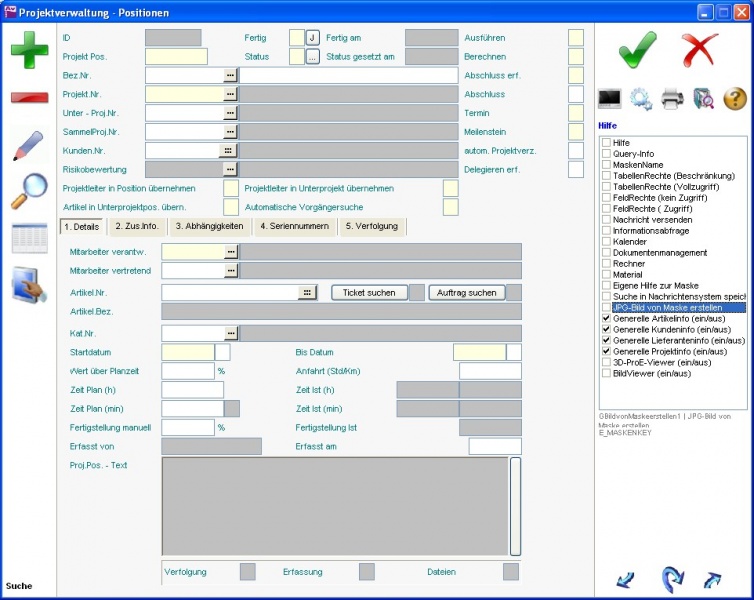Screen dimensions: 754x600
Task: Expand the Mitarbeiter verantw. lookup button
Action: coord(231,252)
